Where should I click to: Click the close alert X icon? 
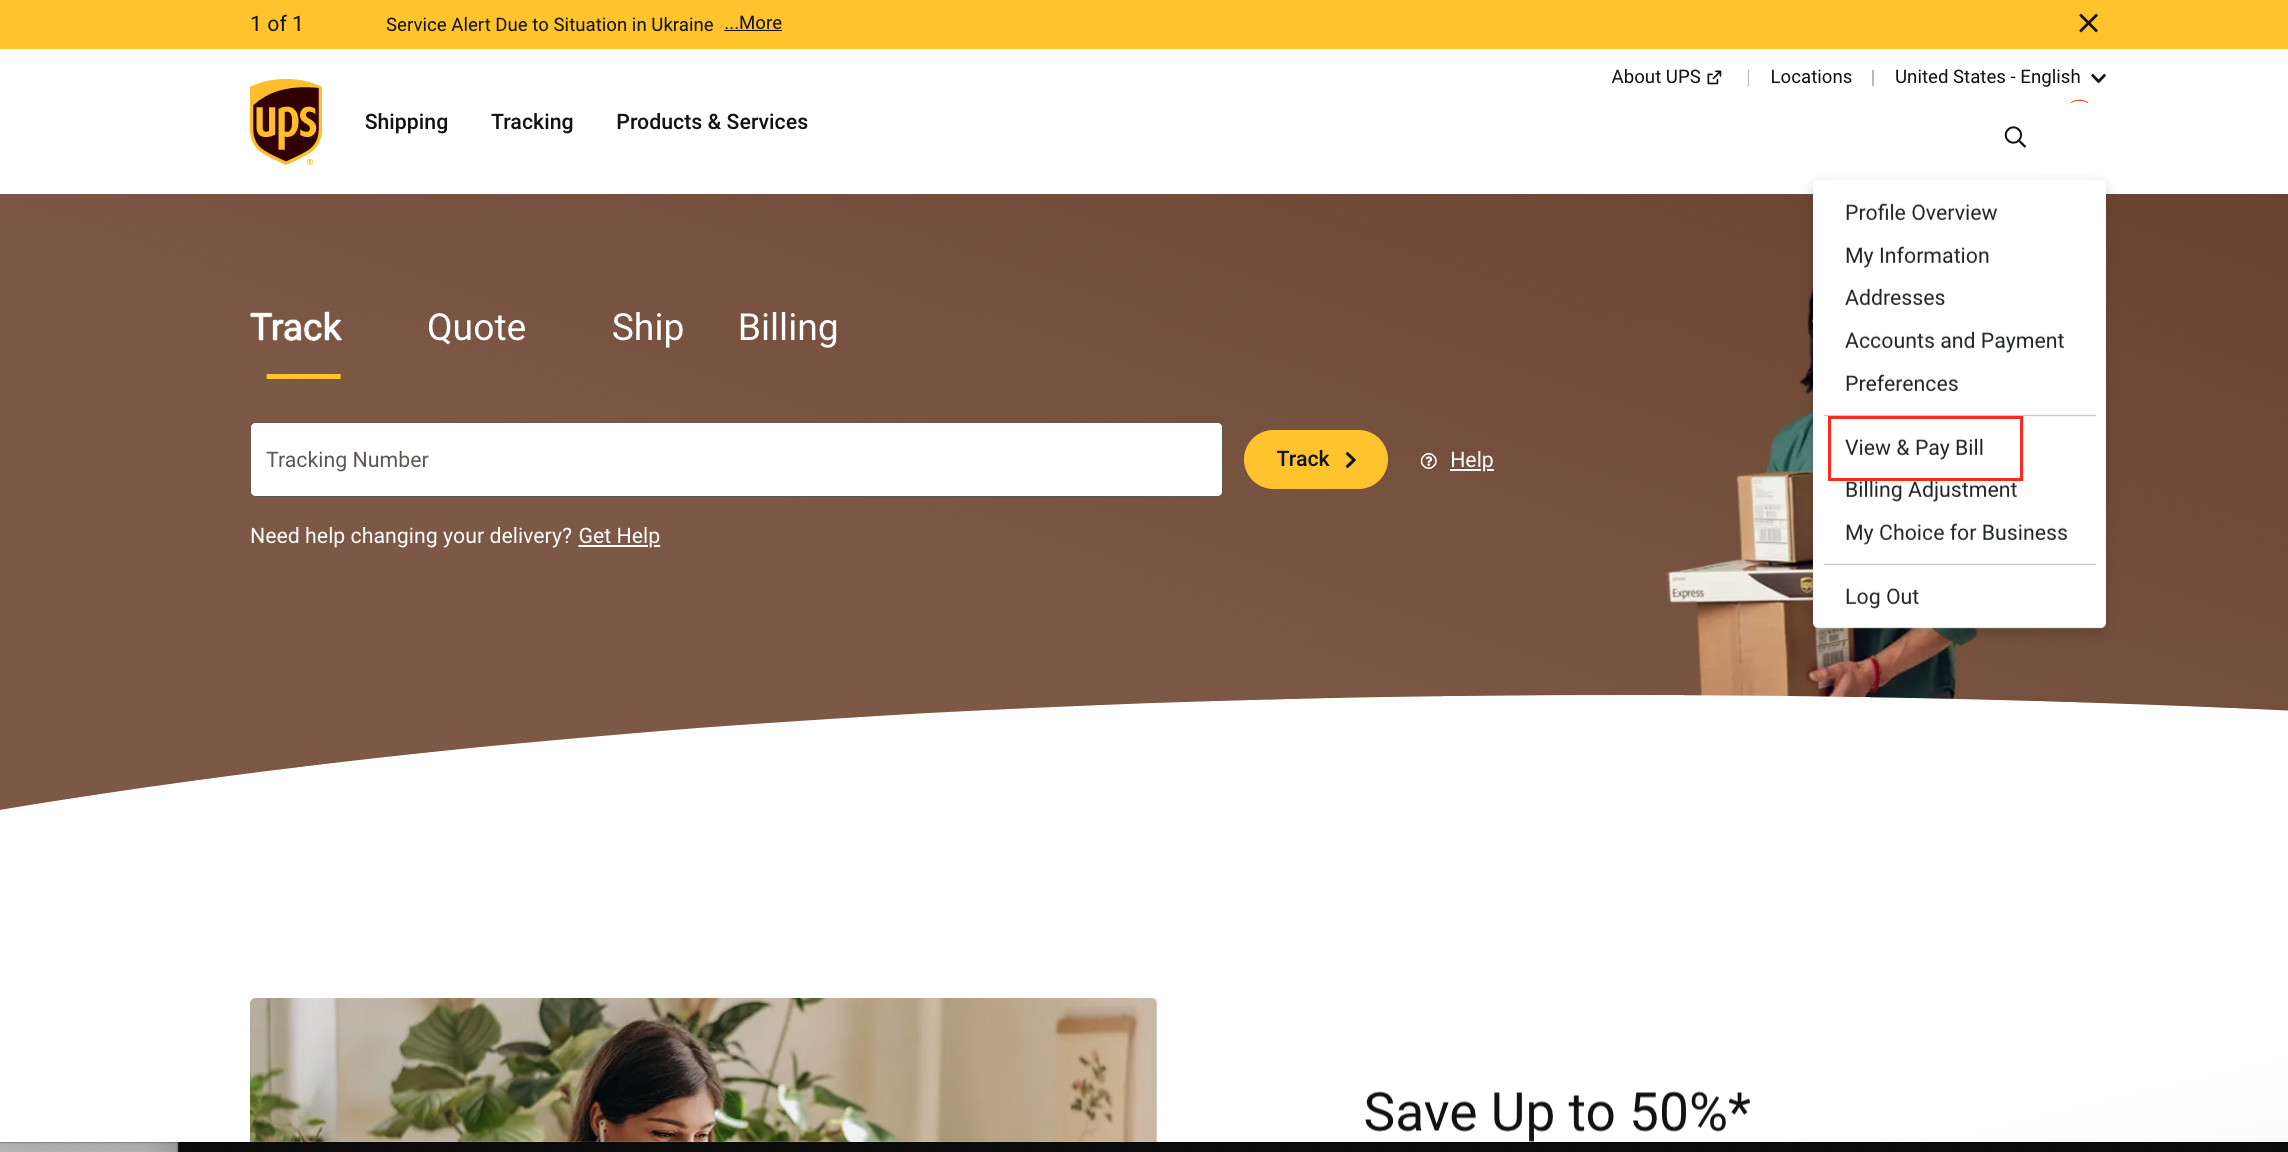coord(2088,24)
